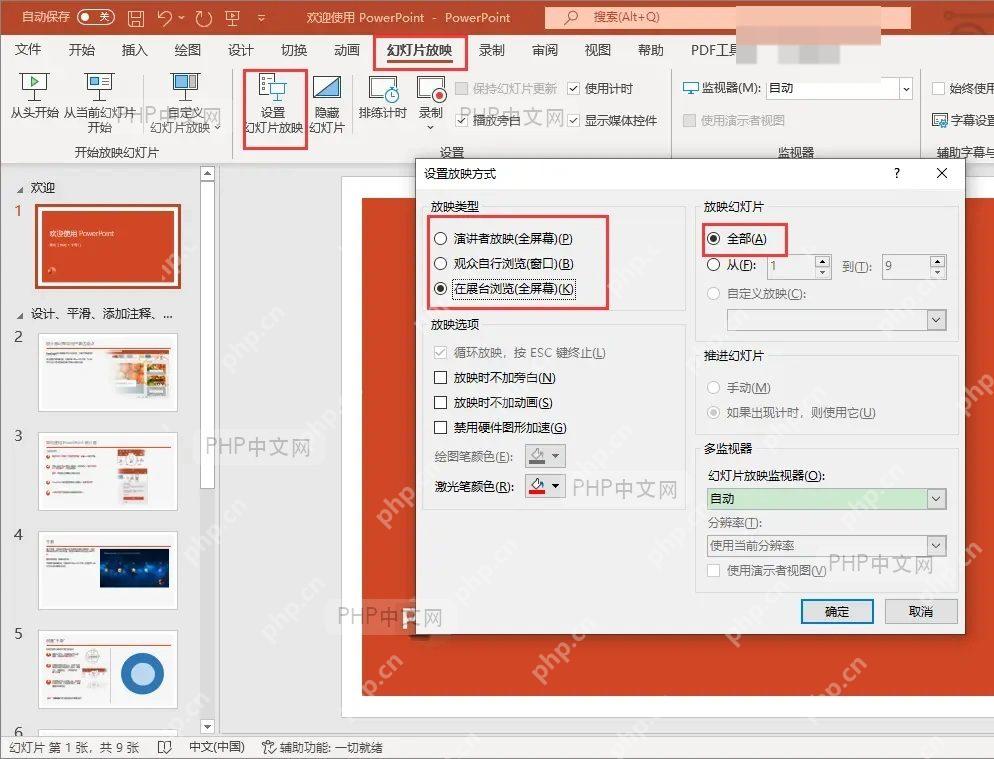
Task: Select slide 1 thumbnail
Action: point(108,246)
